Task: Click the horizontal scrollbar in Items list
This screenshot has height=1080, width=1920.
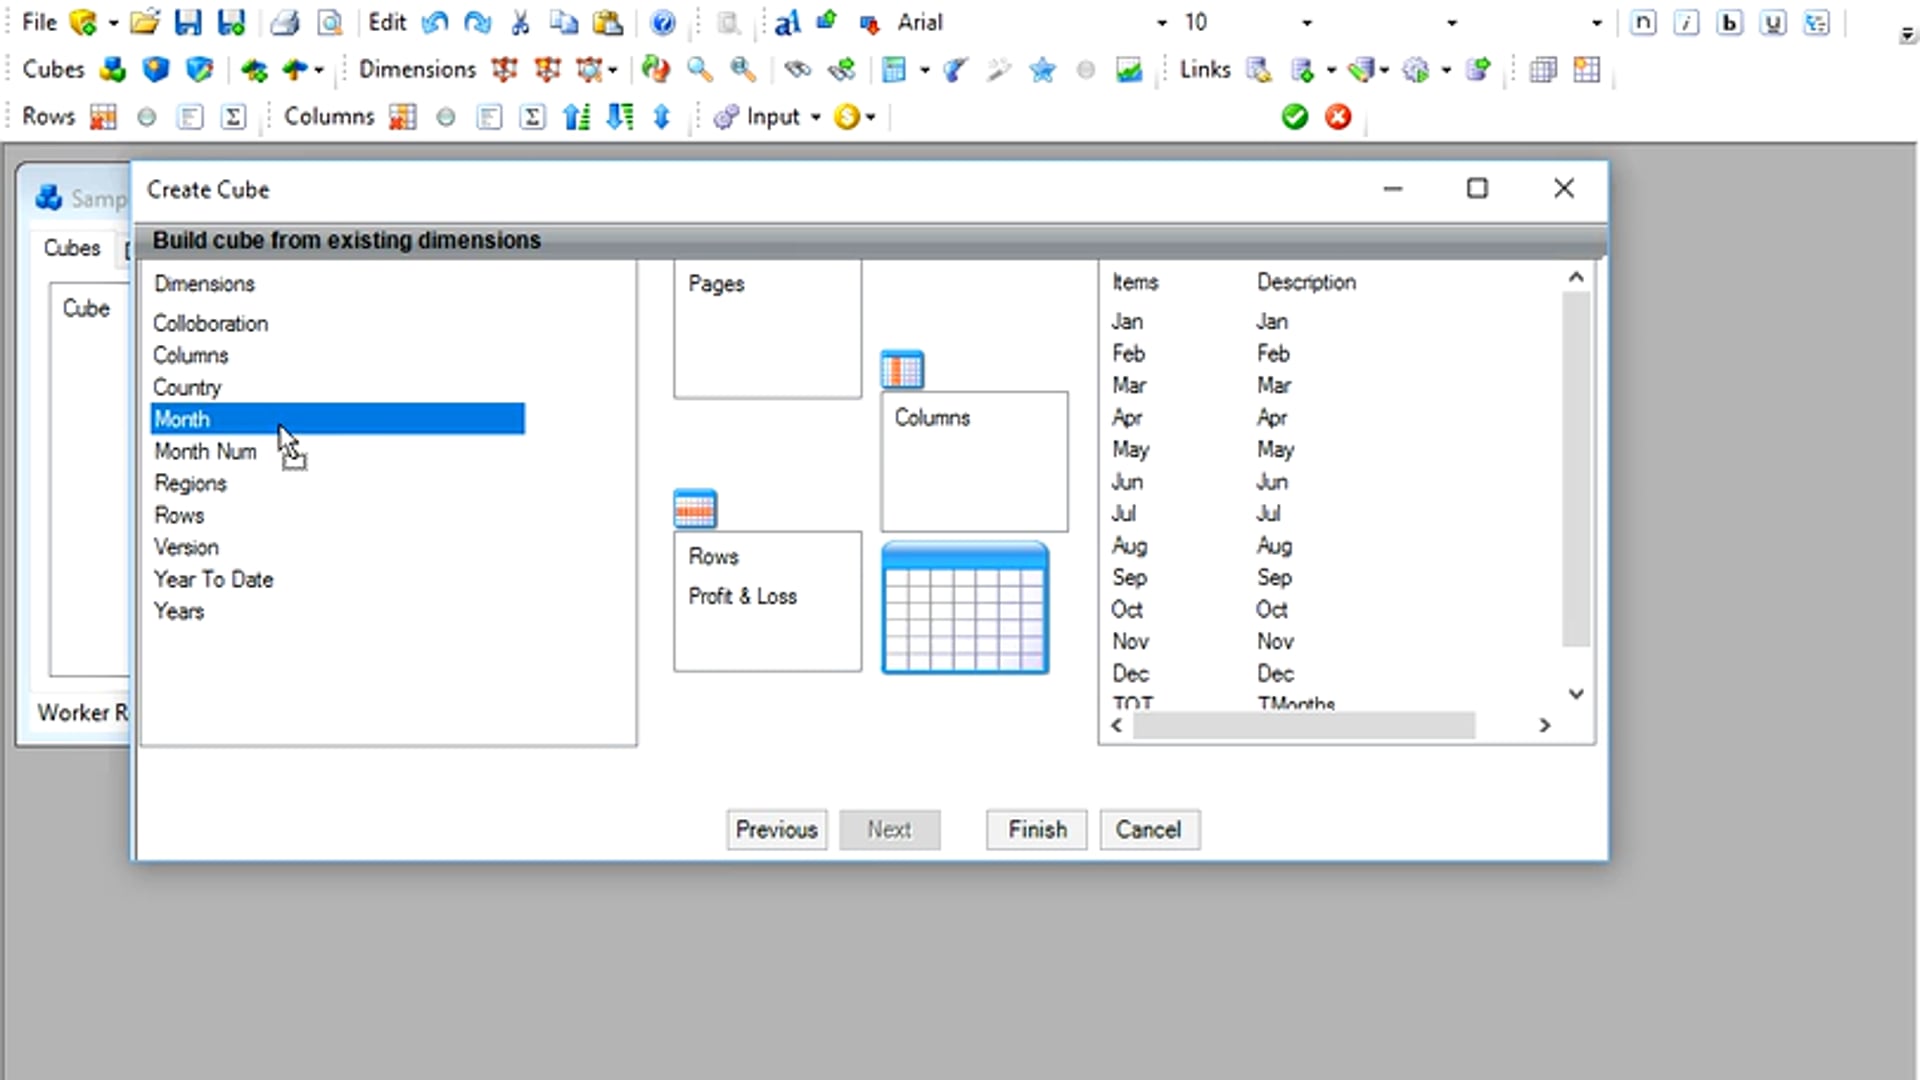Action: 1303,725
